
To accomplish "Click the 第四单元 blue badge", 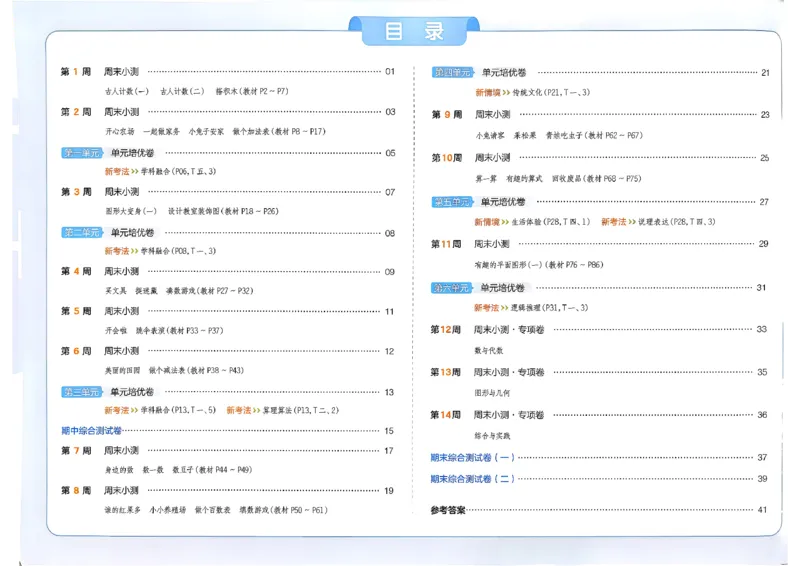I will (x=453, y=72).
